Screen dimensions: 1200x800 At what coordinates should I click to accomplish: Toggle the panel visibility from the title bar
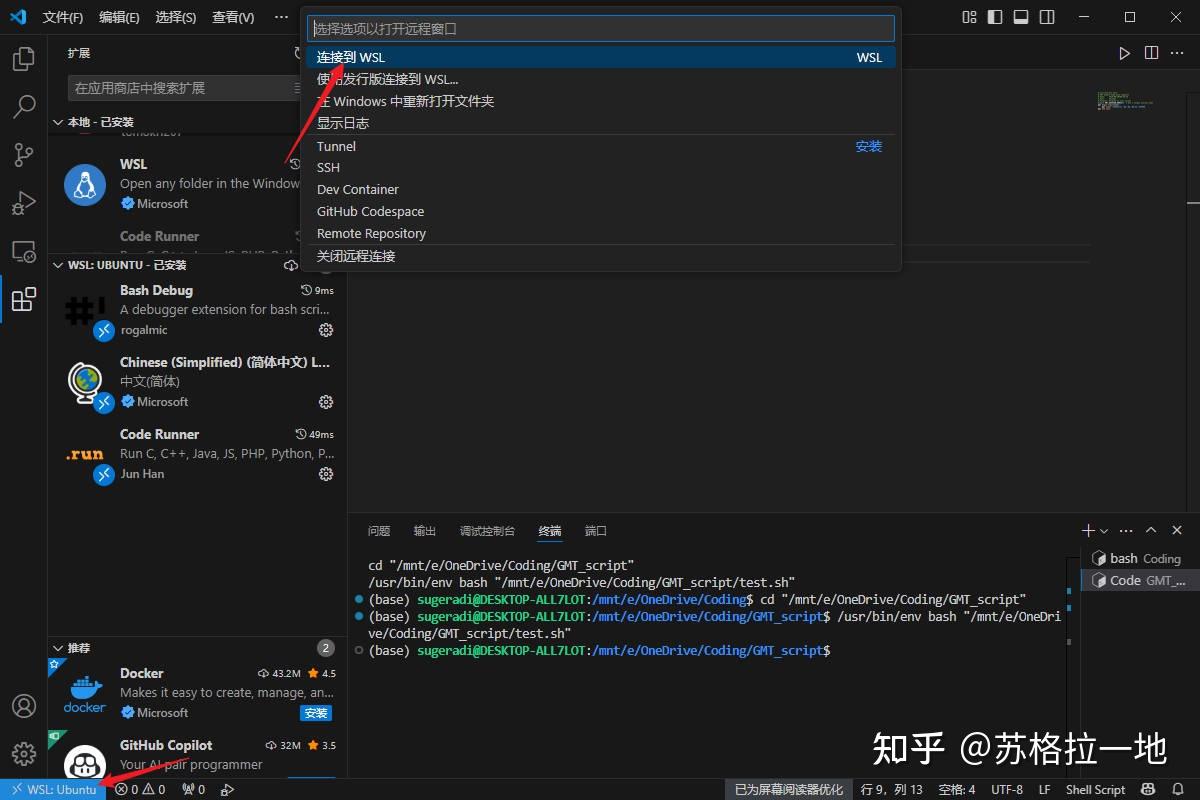pos(1020,17)
